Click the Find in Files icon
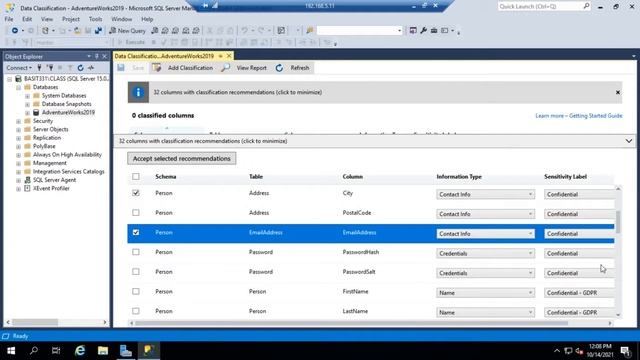The width and height of the screenshot is (640, 360). point(310,31)
